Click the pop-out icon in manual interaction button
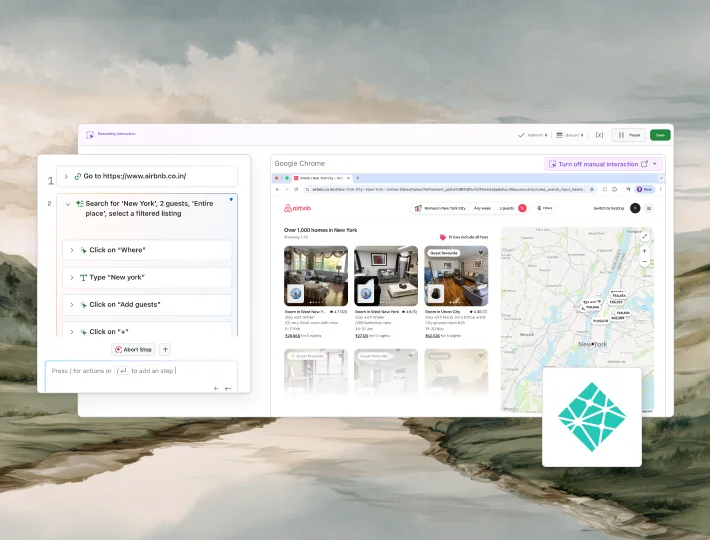The width and height of the screenshot is (710, 540). [x=644, y=164]
